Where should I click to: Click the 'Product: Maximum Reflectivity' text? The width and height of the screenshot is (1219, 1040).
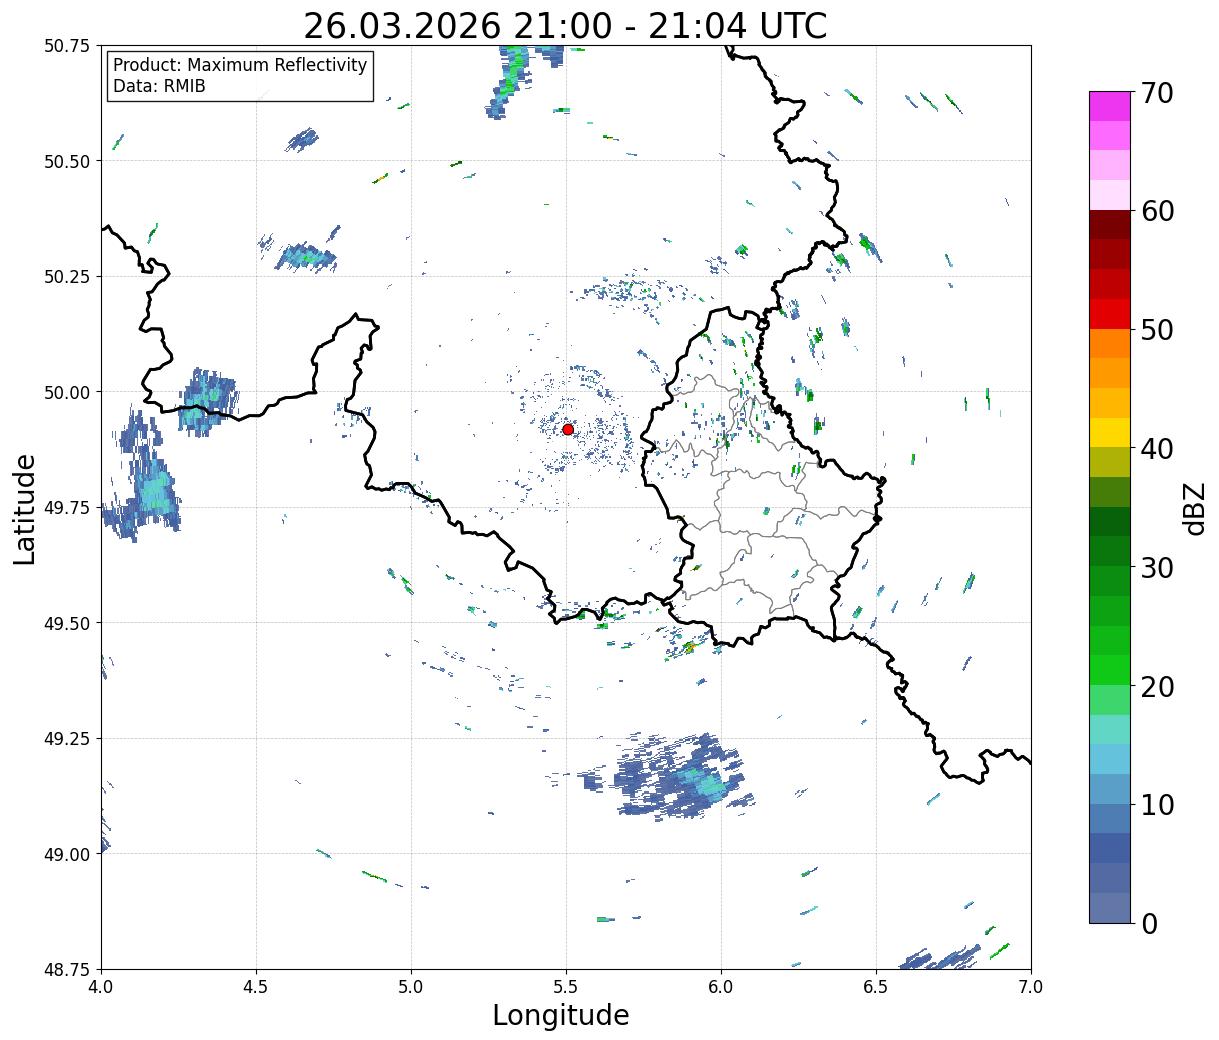(x=240, y=65)
